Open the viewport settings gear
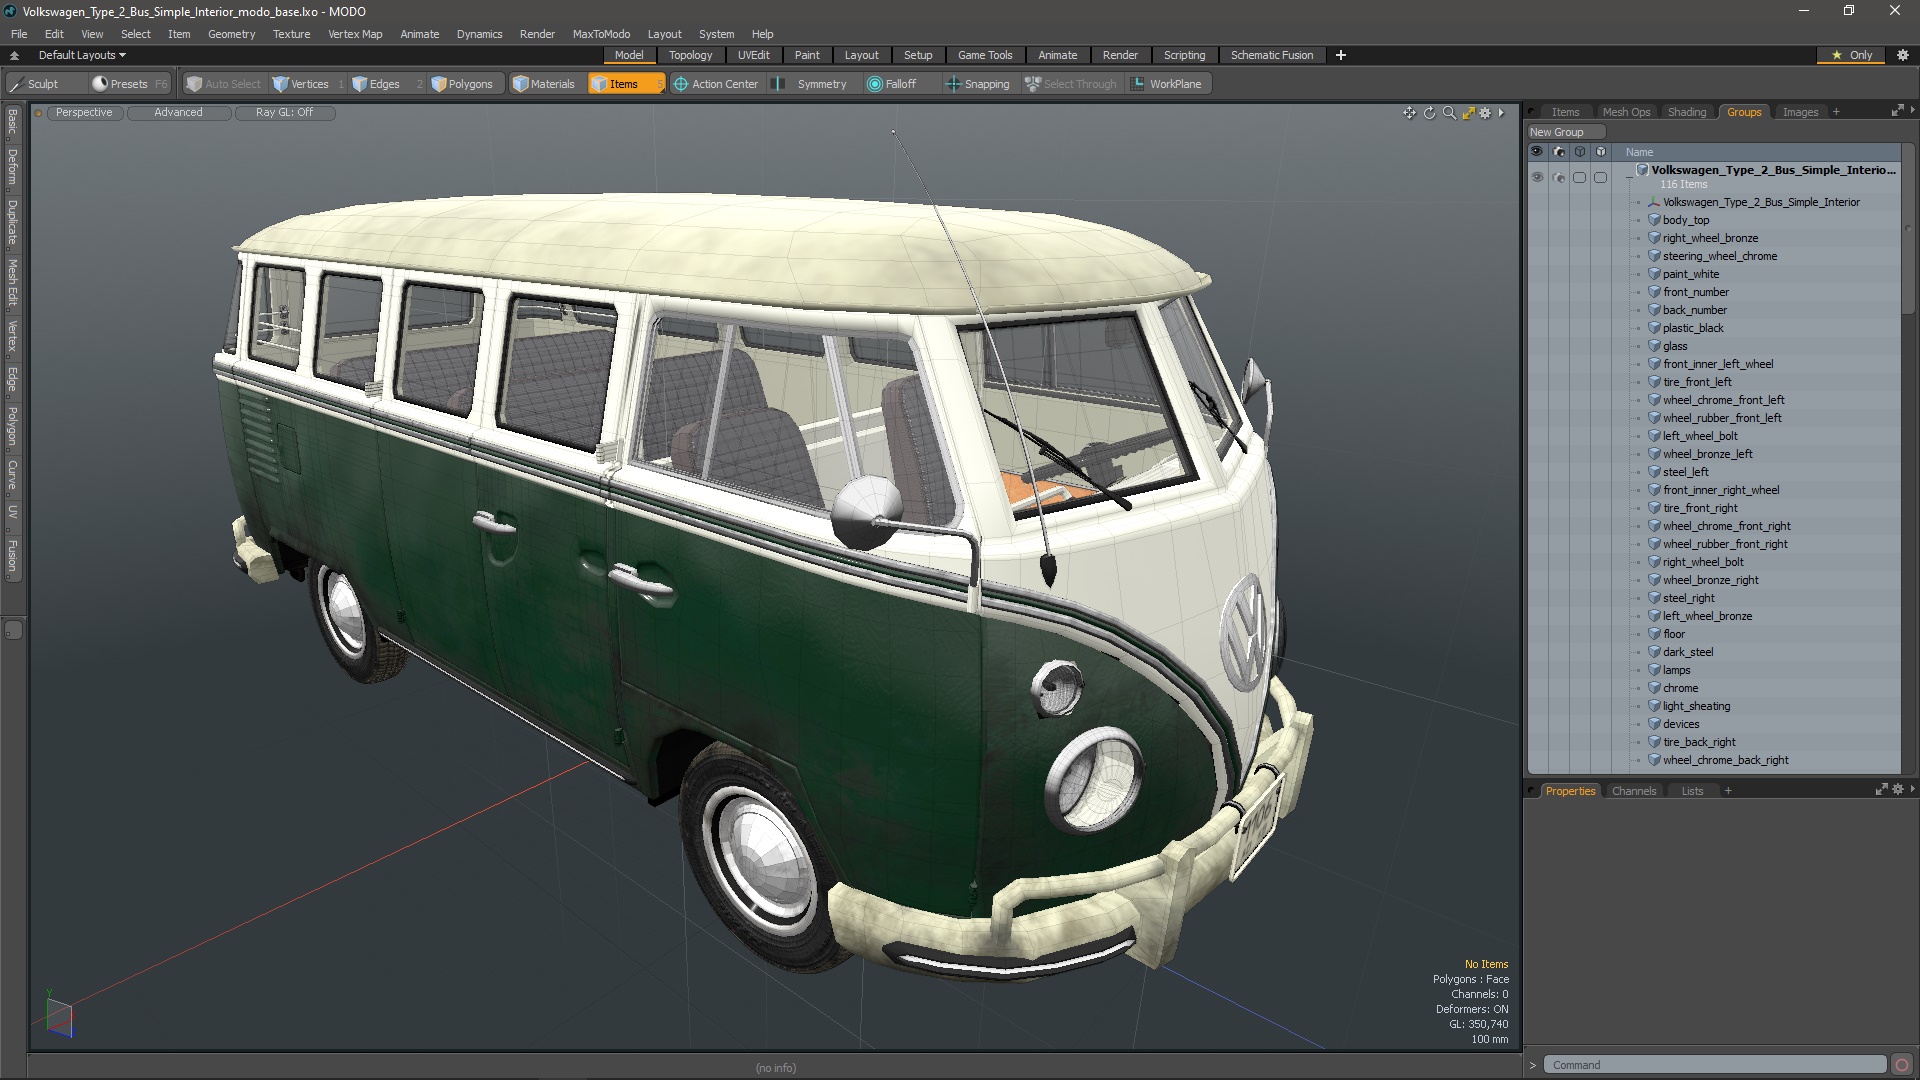 [1485, 113]
